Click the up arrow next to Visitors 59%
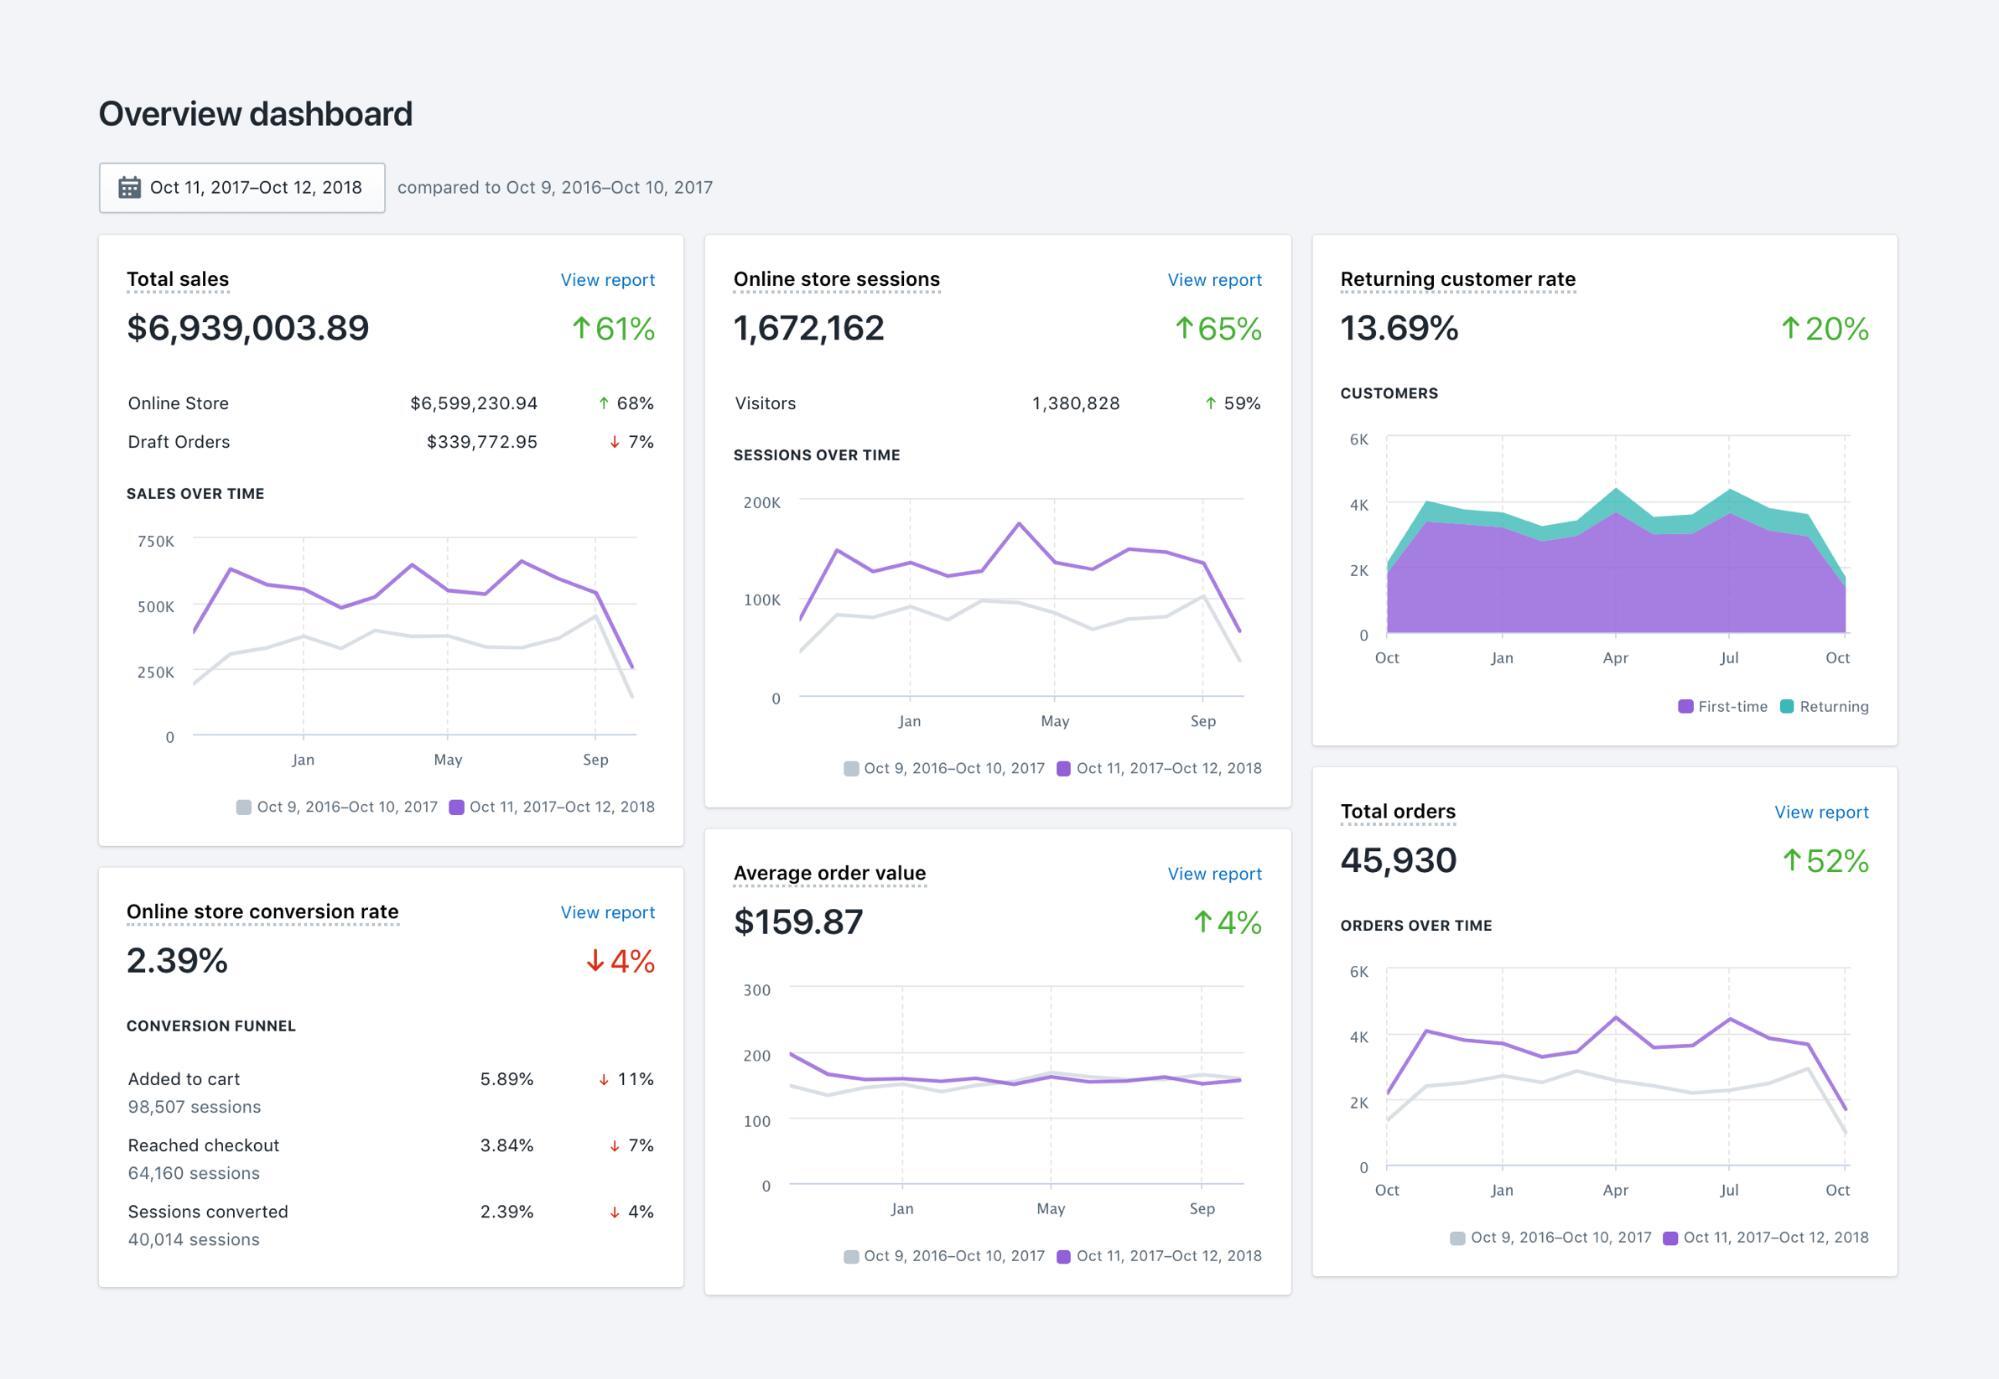Screen dimensions: 1999x1379 pos(1212,403)
